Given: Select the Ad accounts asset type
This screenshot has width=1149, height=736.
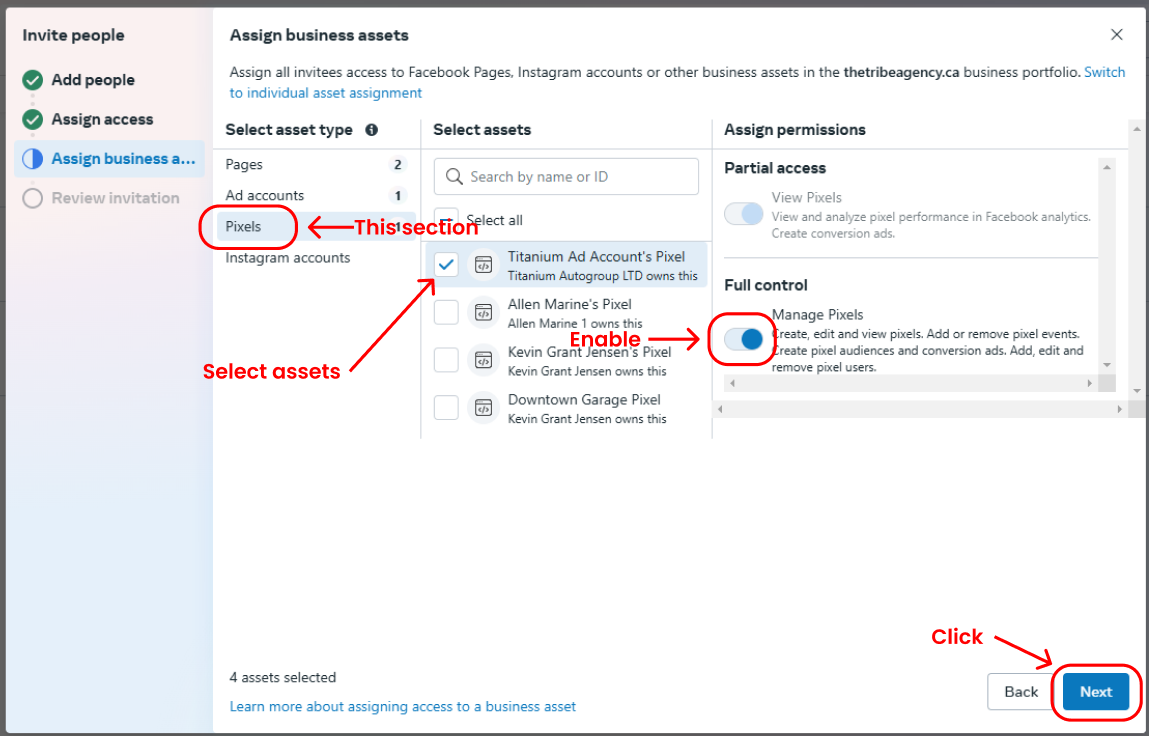Looking at the screenshot, I should [265, 196].
